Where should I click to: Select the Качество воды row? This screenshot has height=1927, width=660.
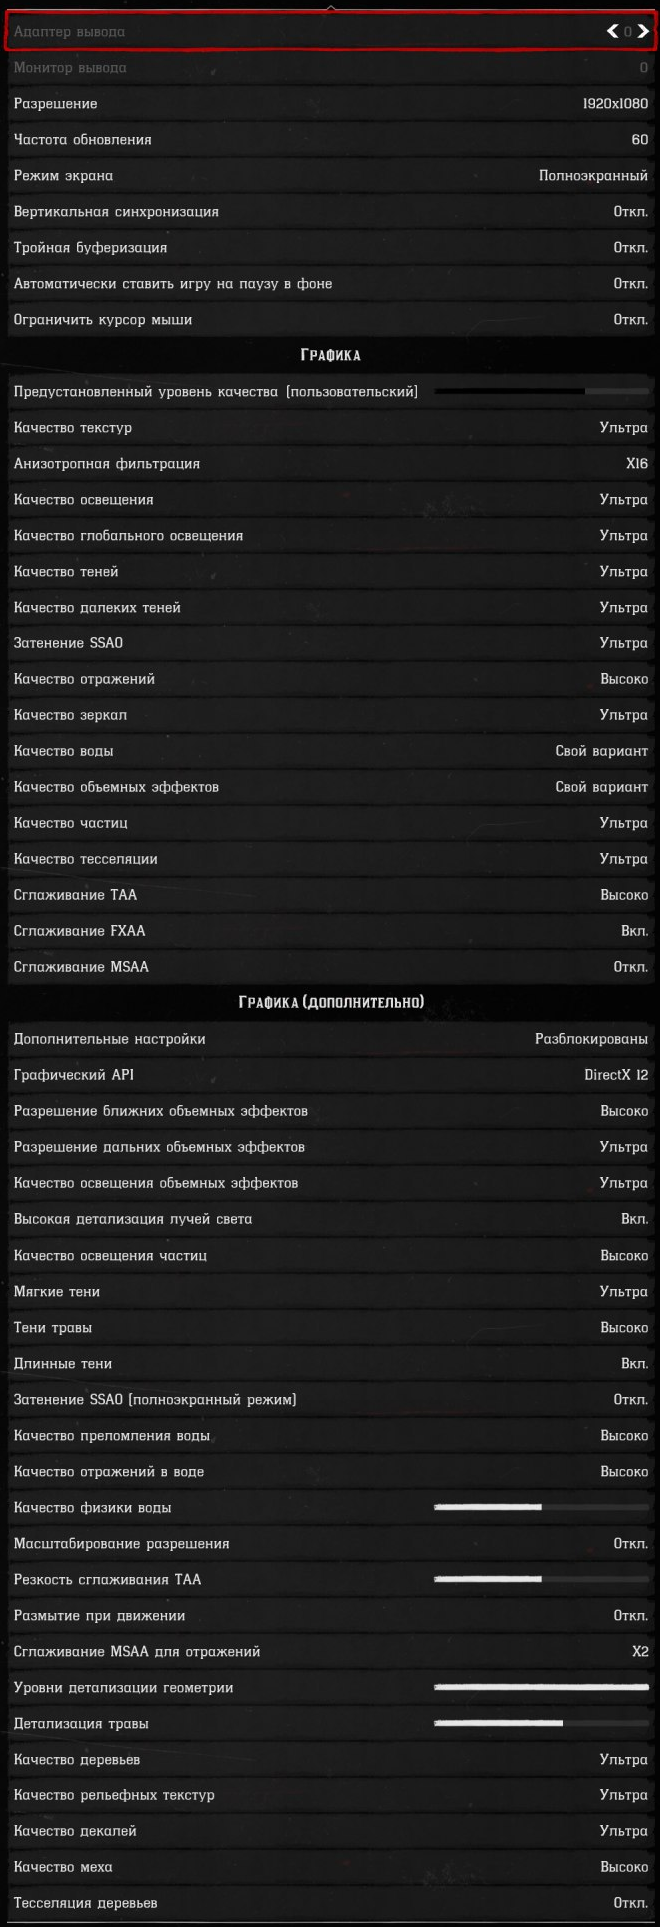click(x=330, y=751)
